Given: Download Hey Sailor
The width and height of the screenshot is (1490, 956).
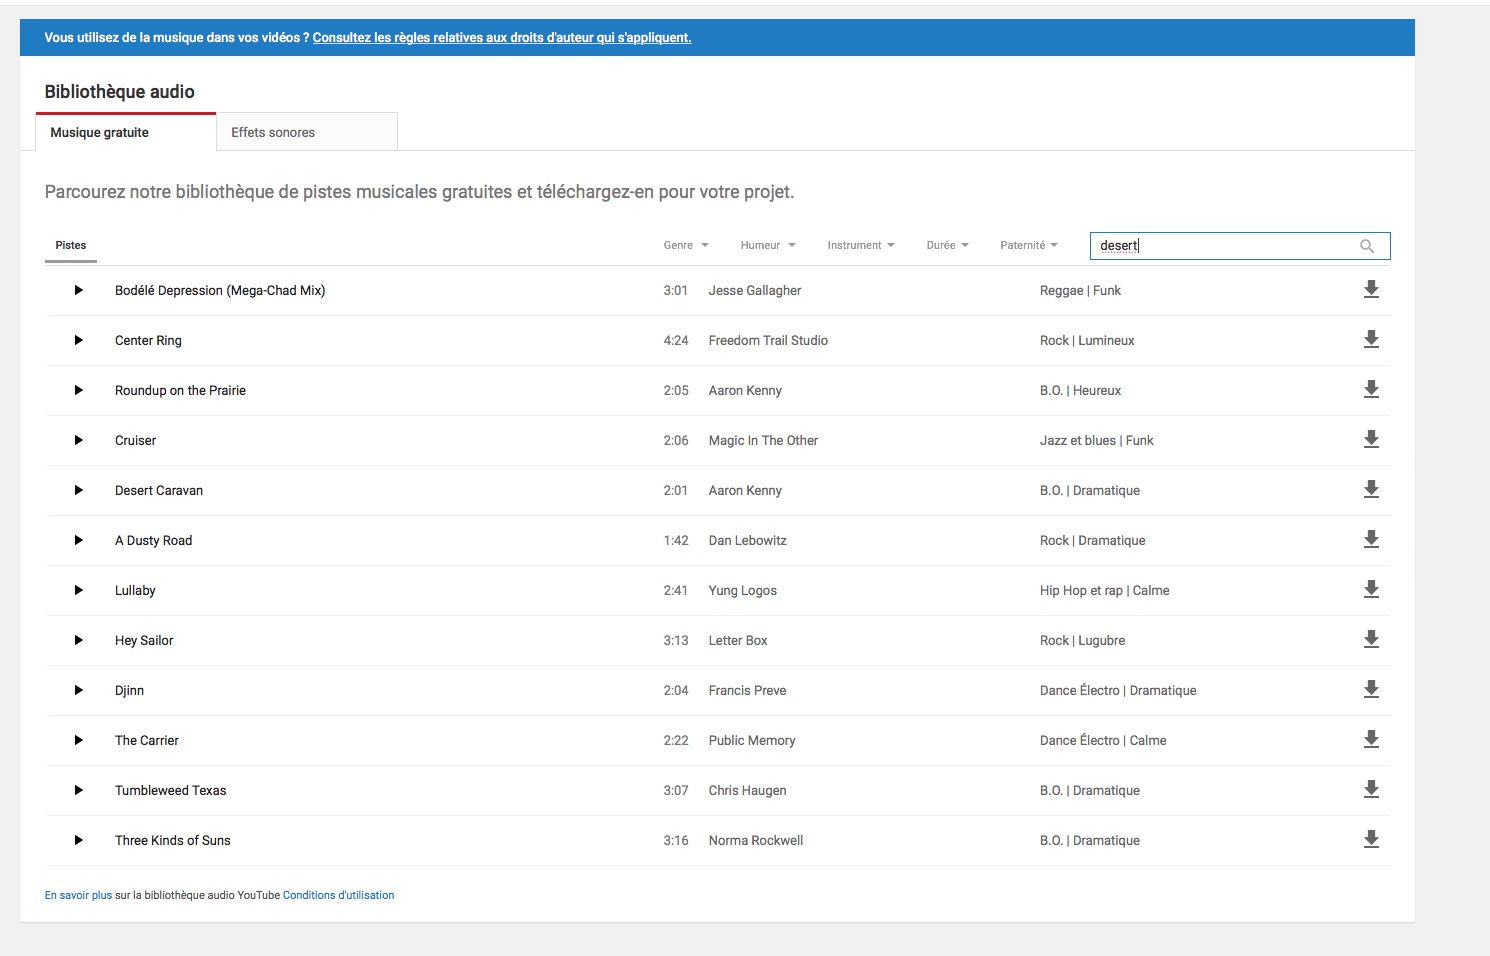Looking at the screenshot, I should pyautogui.click(x=1371, y=639).
